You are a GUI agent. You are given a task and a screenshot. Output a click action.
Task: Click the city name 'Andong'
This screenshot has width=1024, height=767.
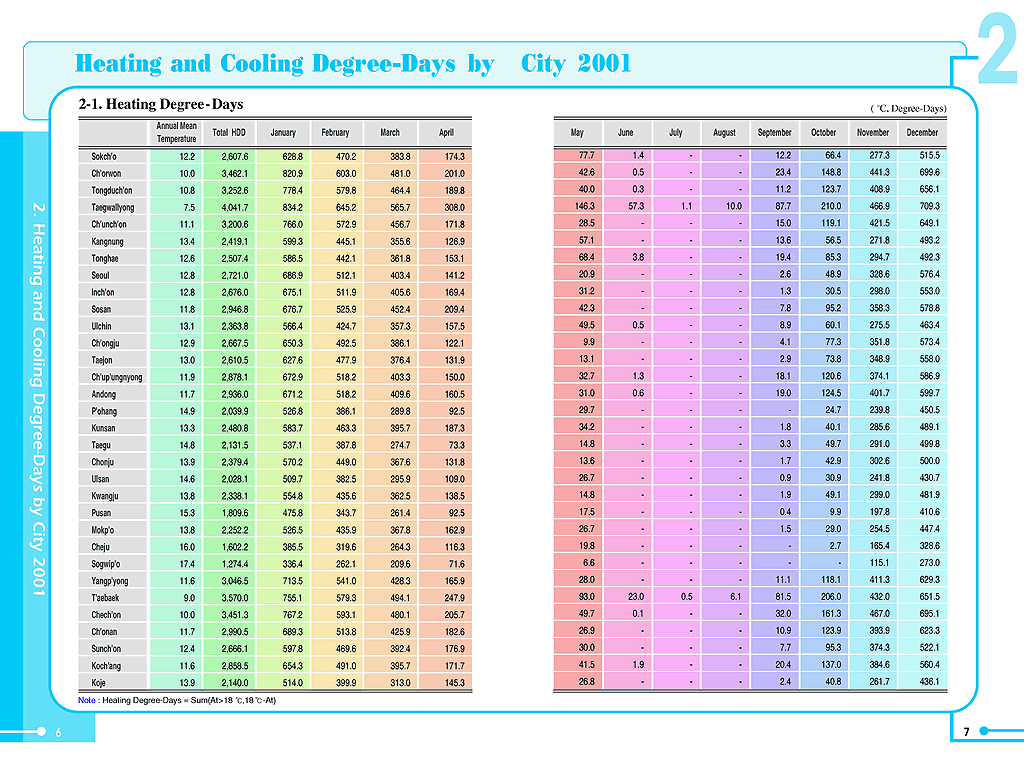point(103,395)
